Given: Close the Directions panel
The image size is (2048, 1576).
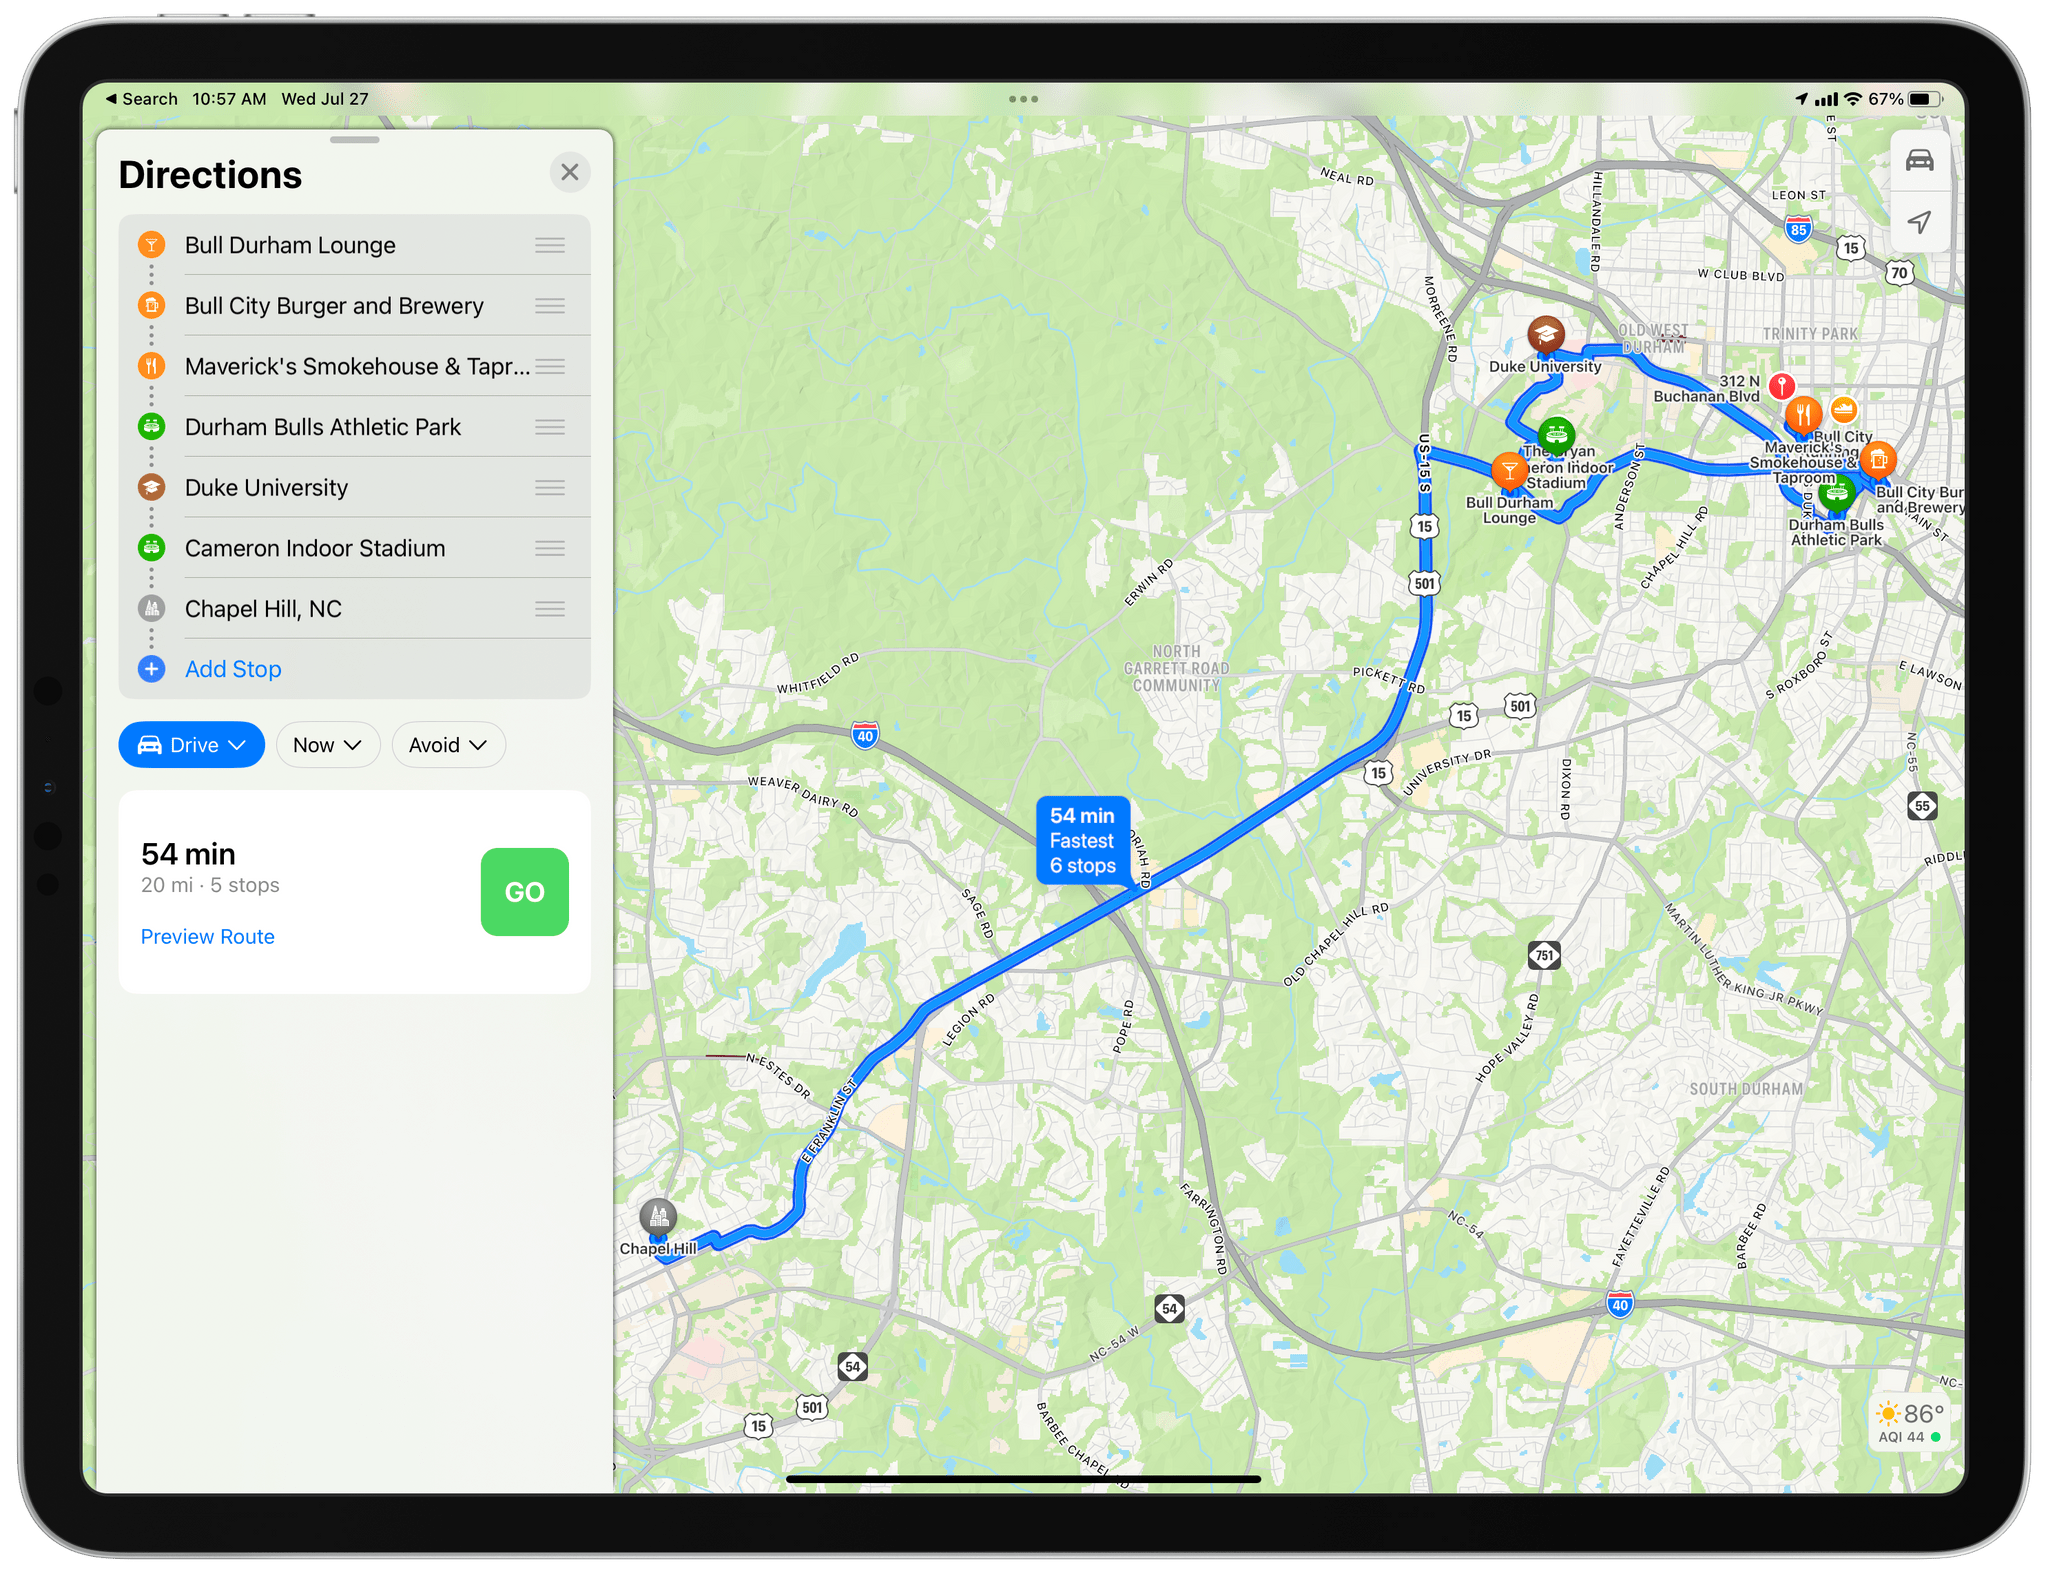Looking at the screenshot, I should click(x=570, y=172).
